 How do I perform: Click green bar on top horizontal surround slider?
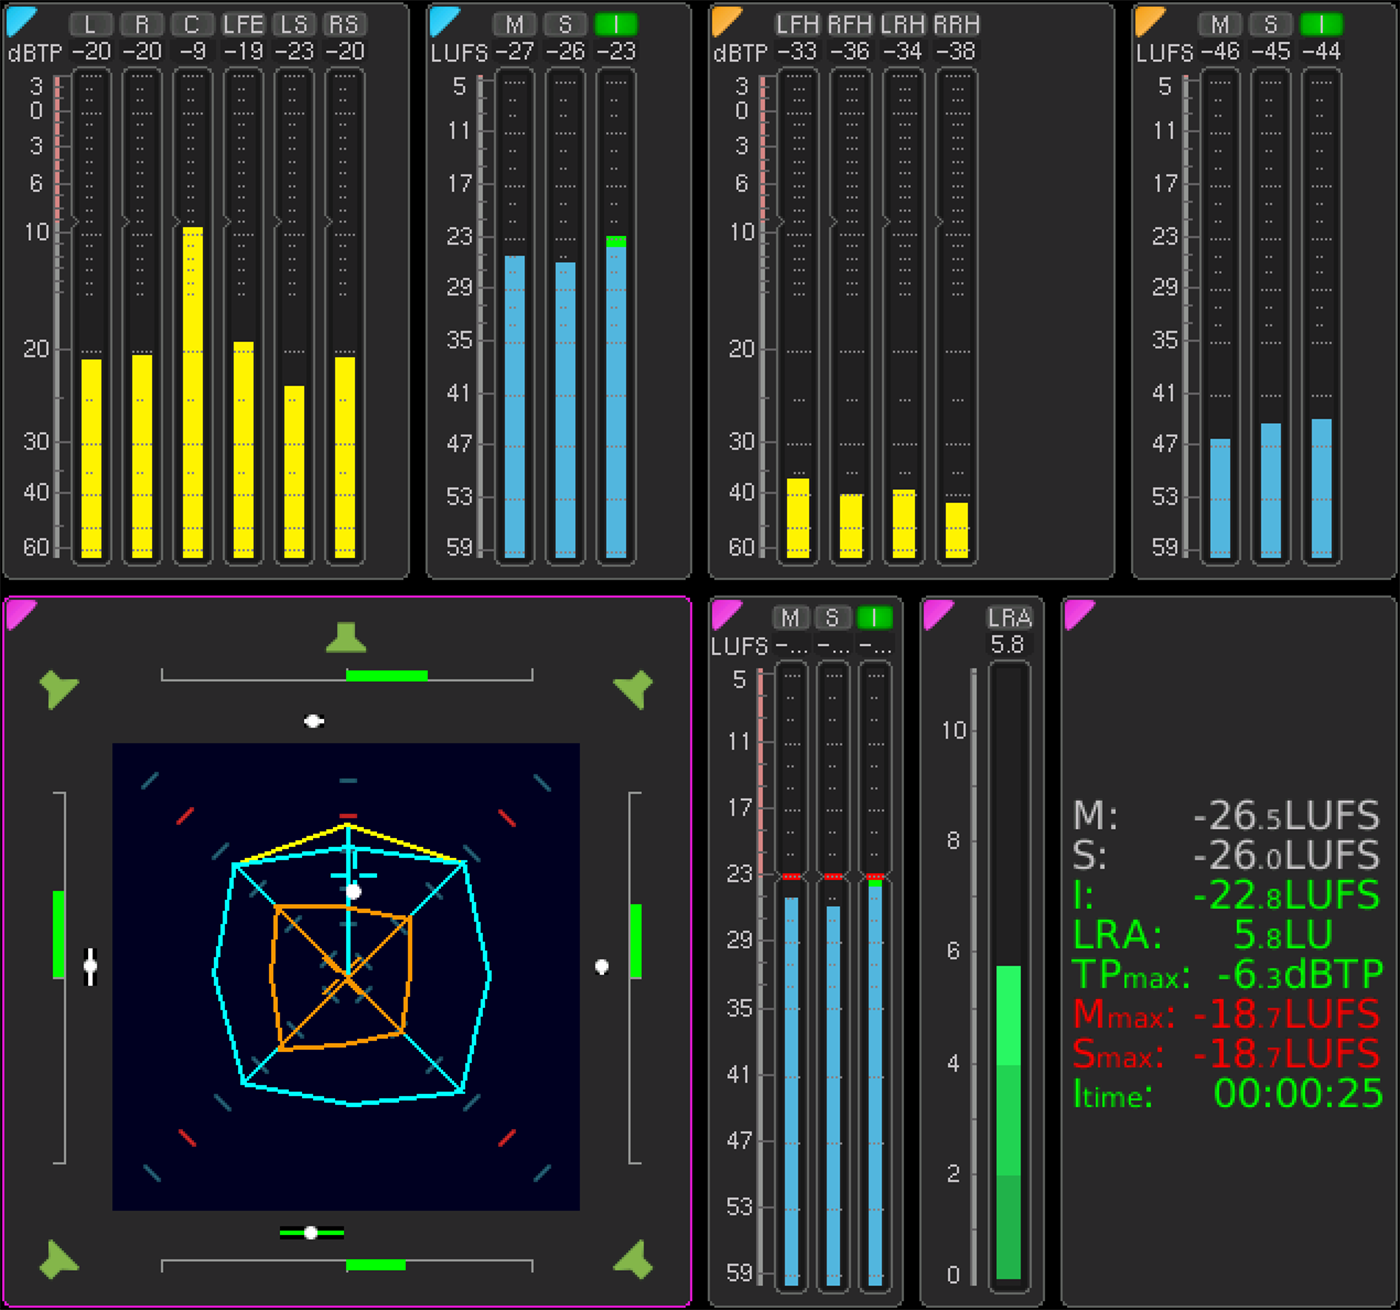[386, 676]
